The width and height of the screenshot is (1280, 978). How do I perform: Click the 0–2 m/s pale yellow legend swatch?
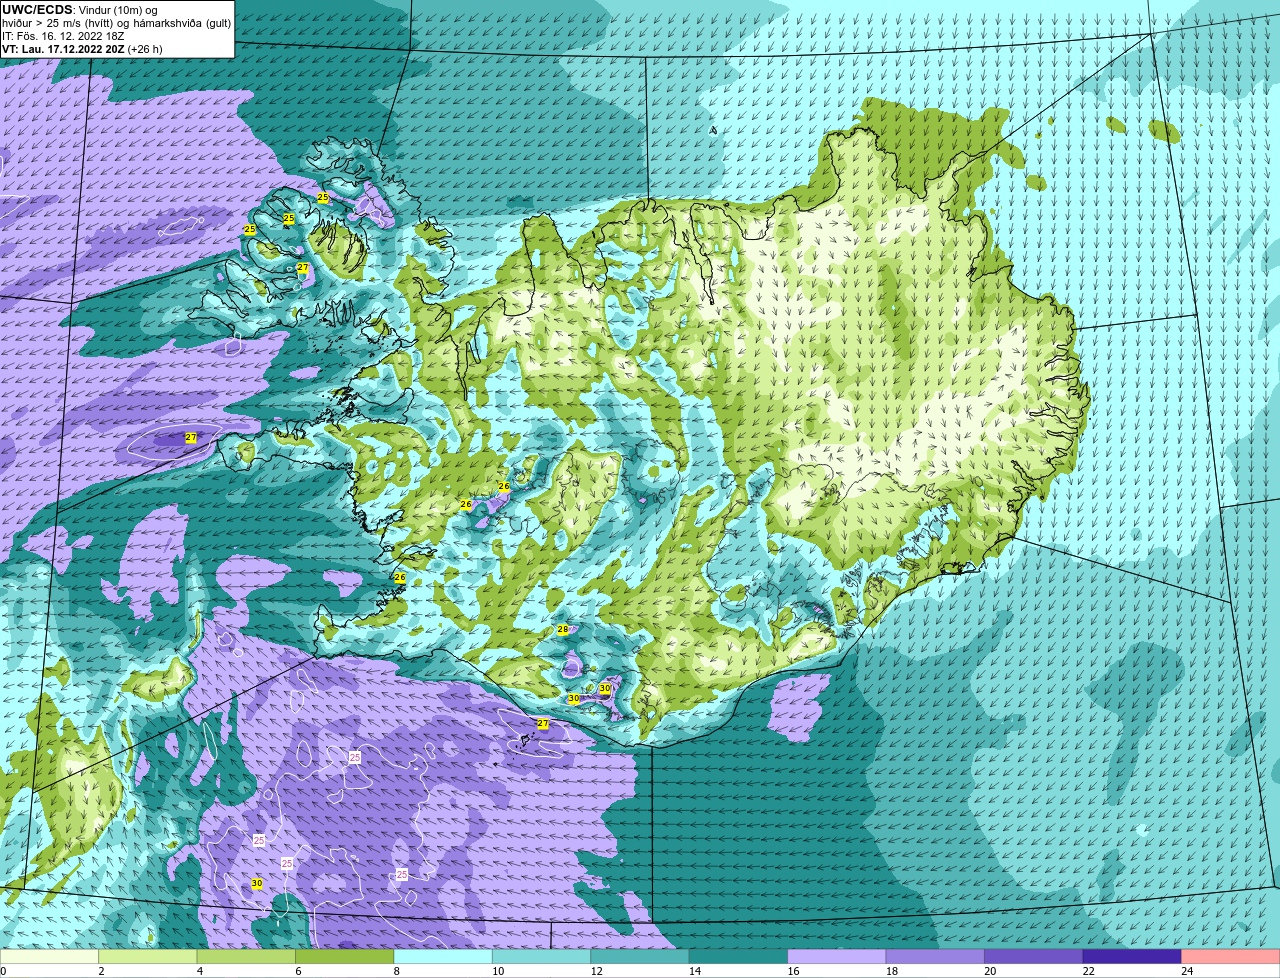[51, 956]
